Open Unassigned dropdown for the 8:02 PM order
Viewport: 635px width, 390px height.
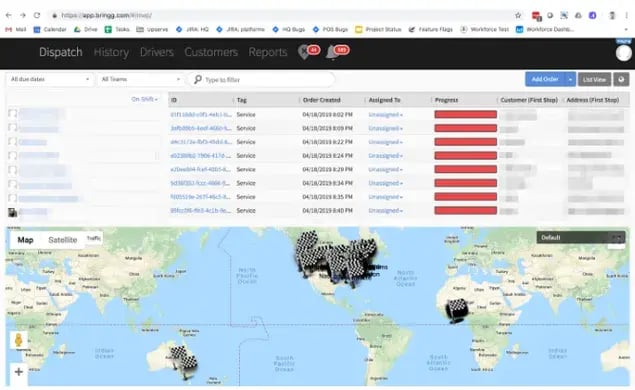tap(386, 115)
